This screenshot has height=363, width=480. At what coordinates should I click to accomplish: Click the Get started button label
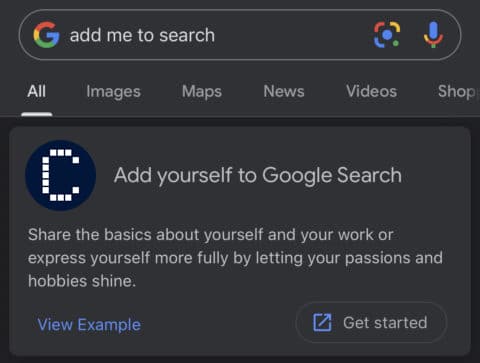pos(385,323)
